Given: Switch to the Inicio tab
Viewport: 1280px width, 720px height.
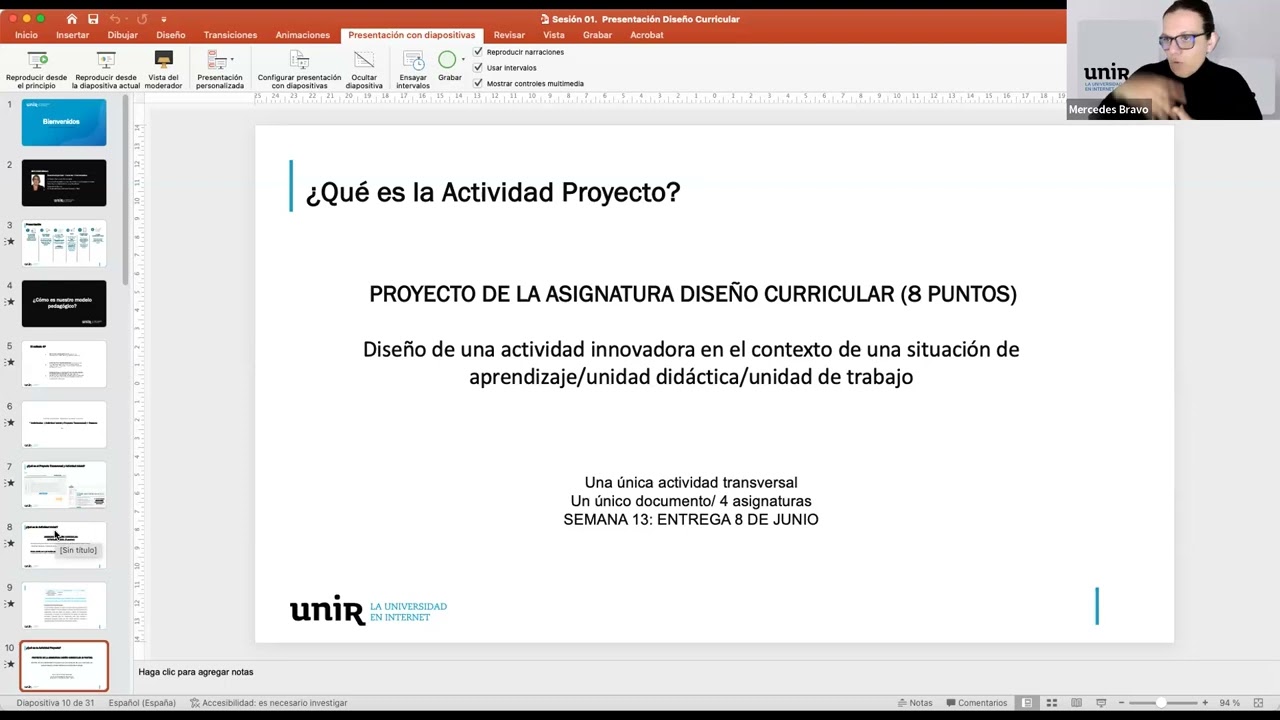Looking at the screenshot, I should (26, 35).
